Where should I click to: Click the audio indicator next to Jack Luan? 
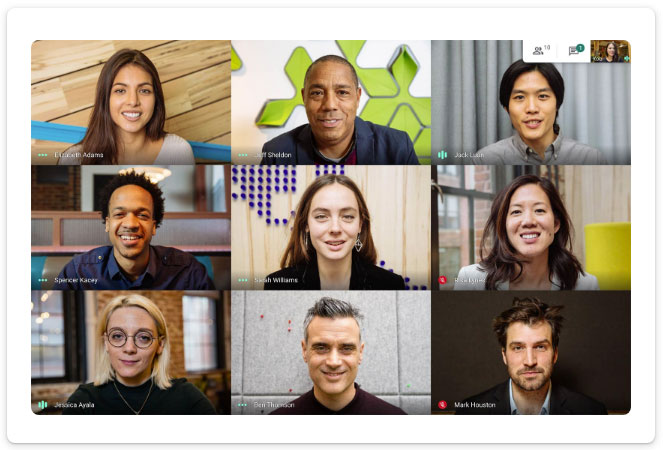click(442, 155)
